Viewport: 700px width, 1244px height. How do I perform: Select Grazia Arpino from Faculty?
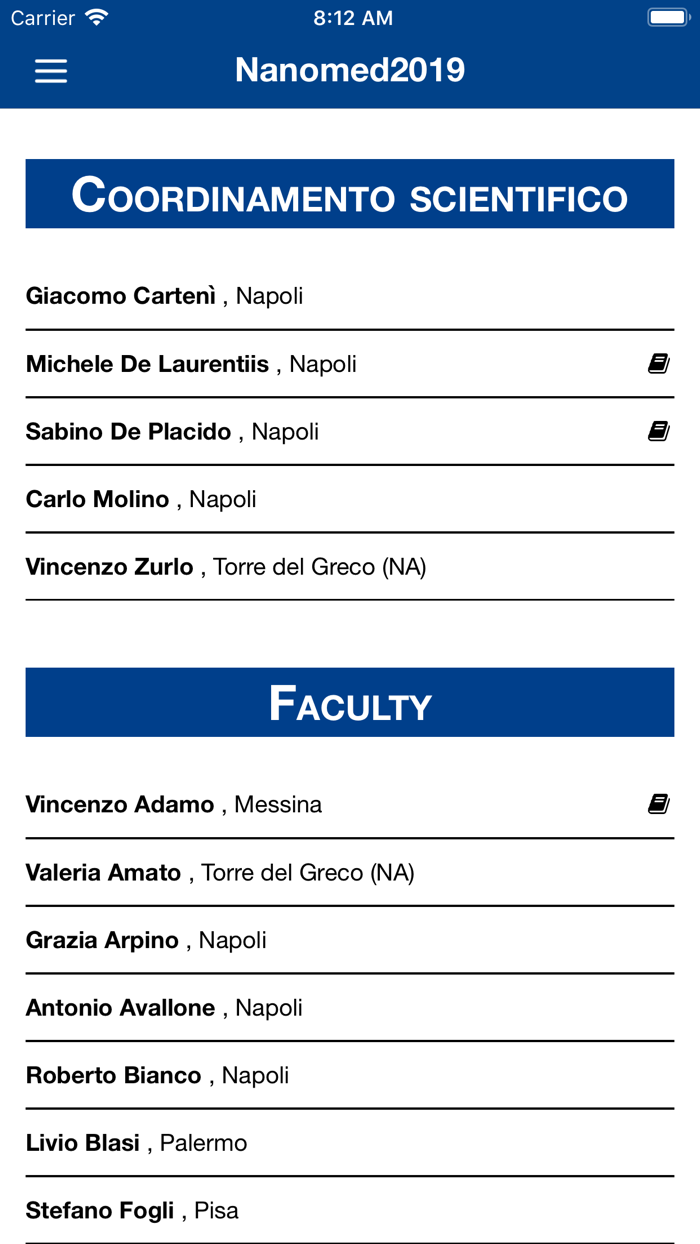coord(146,940)
